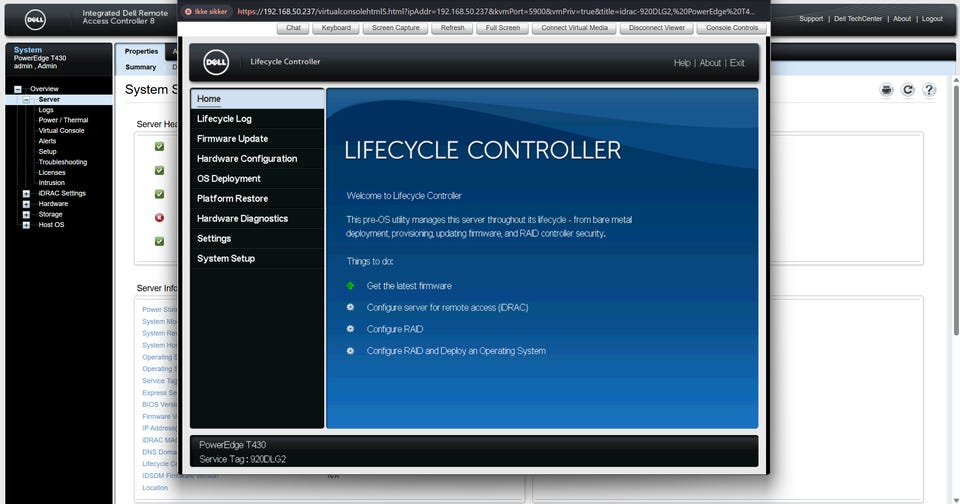Viewport: 960px width, 504px height.
Task: Click Configure server for remote access (iDRAC)
Action: pos(447,307)
